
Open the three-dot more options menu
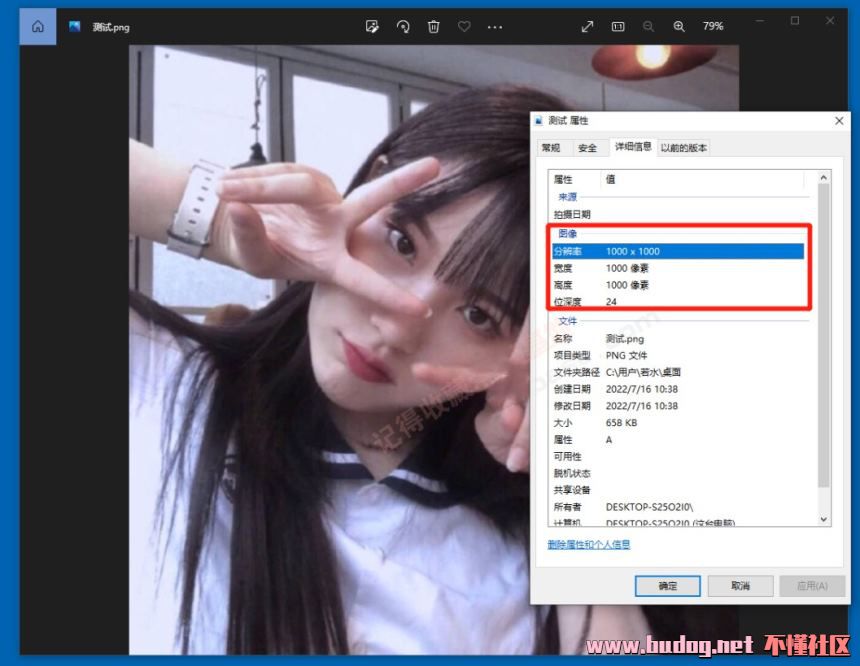click(x=494, y=27)
